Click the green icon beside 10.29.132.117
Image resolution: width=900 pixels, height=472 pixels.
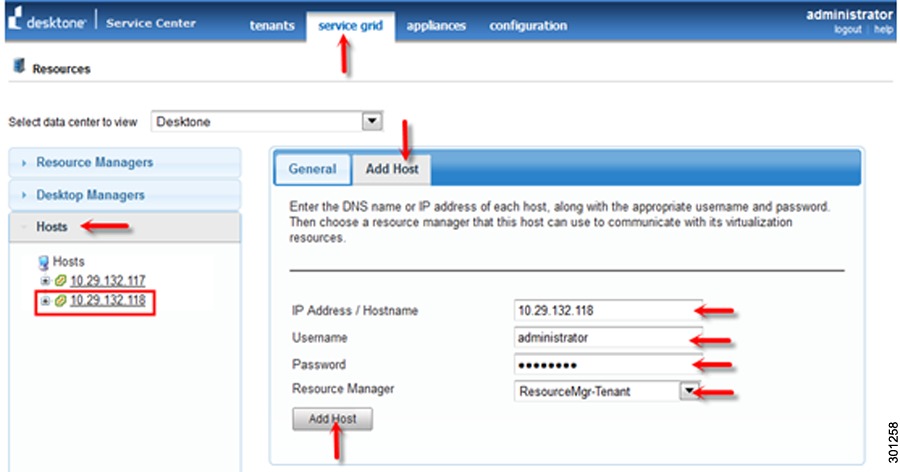pos(60,281)
